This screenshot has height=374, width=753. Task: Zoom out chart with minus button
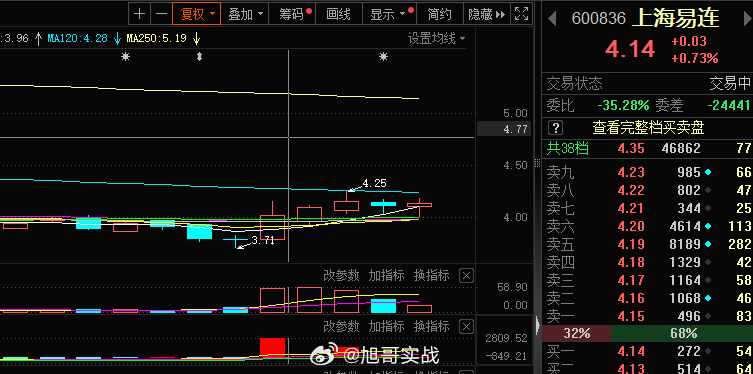(161, 14)
